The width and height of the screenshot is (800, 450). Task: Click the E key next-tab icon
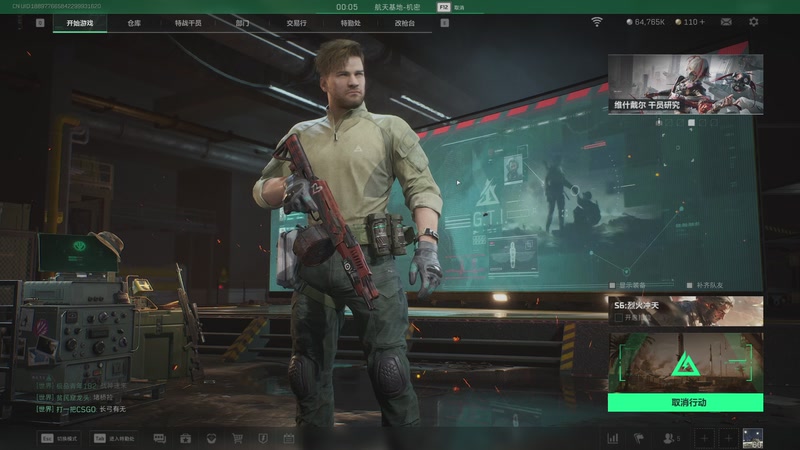pyautogui.click(x=444, y=23)
